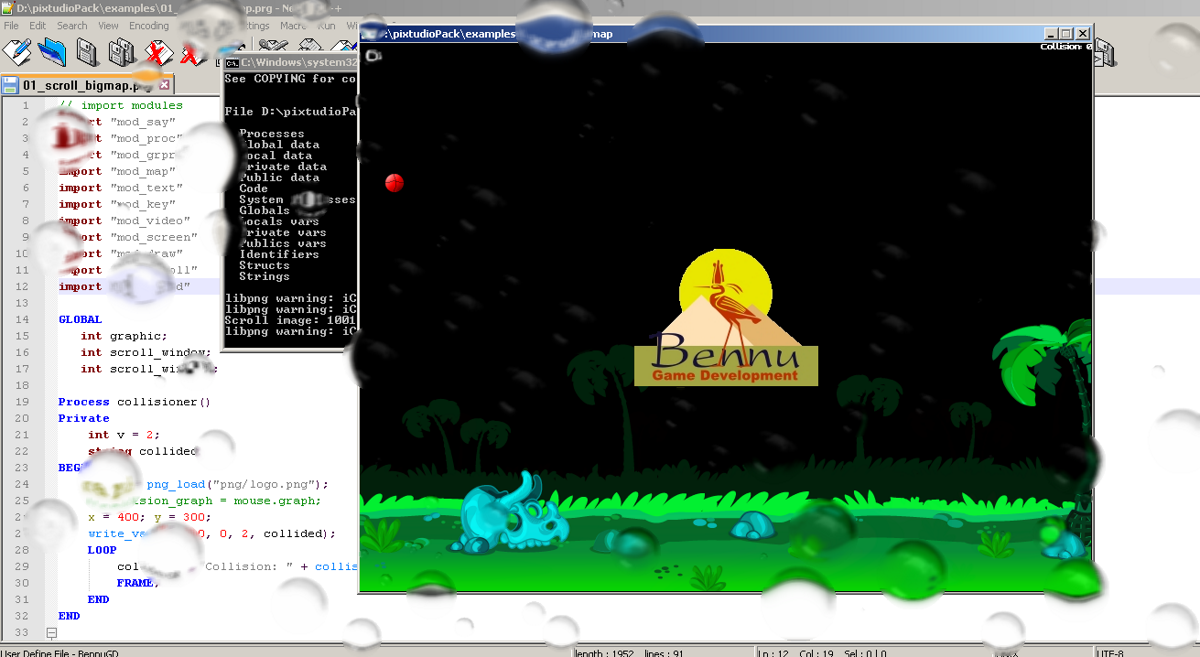Screen dimensions: 1200x657
Task: Click the "length : 1952" status bar entry
Action: (x=605, y=653)
